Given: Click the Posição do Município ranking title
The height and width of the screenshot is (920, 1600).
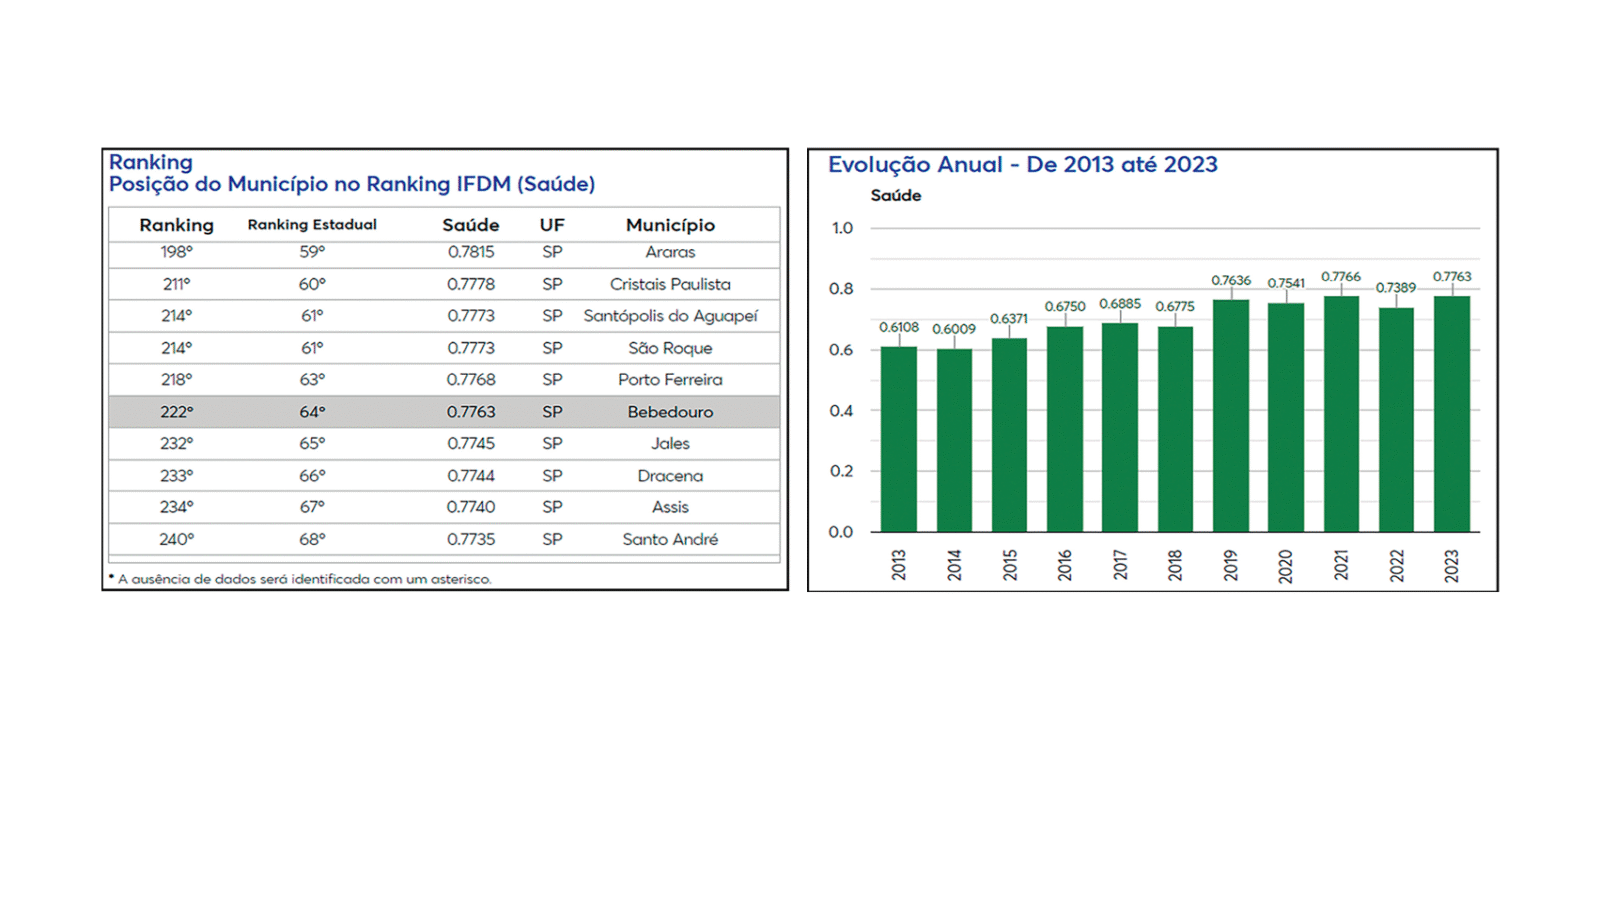Looking at the screenshot, I should (x=352, y=184).
